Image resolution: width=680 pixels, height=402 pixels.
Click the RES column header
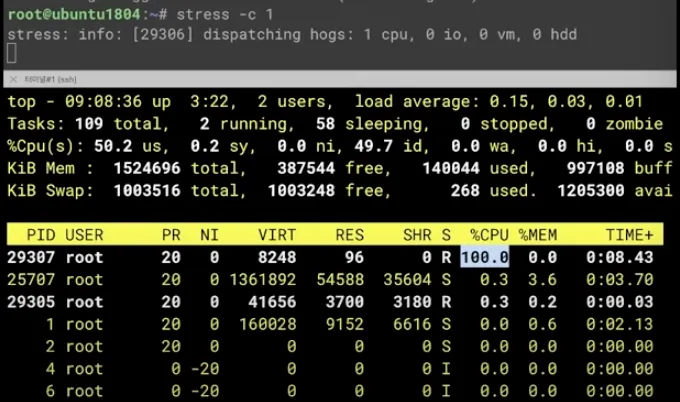point(350,235)
